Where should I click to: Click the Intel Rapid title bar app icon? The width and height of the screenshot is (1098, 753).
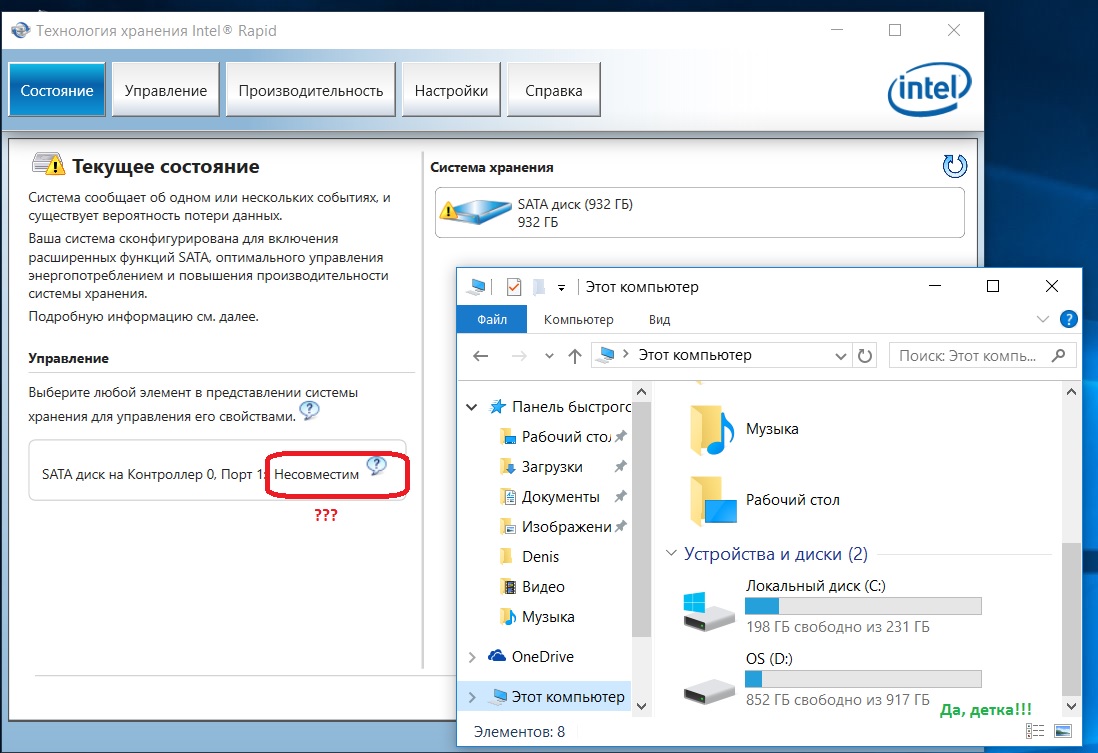pos(20,30)
